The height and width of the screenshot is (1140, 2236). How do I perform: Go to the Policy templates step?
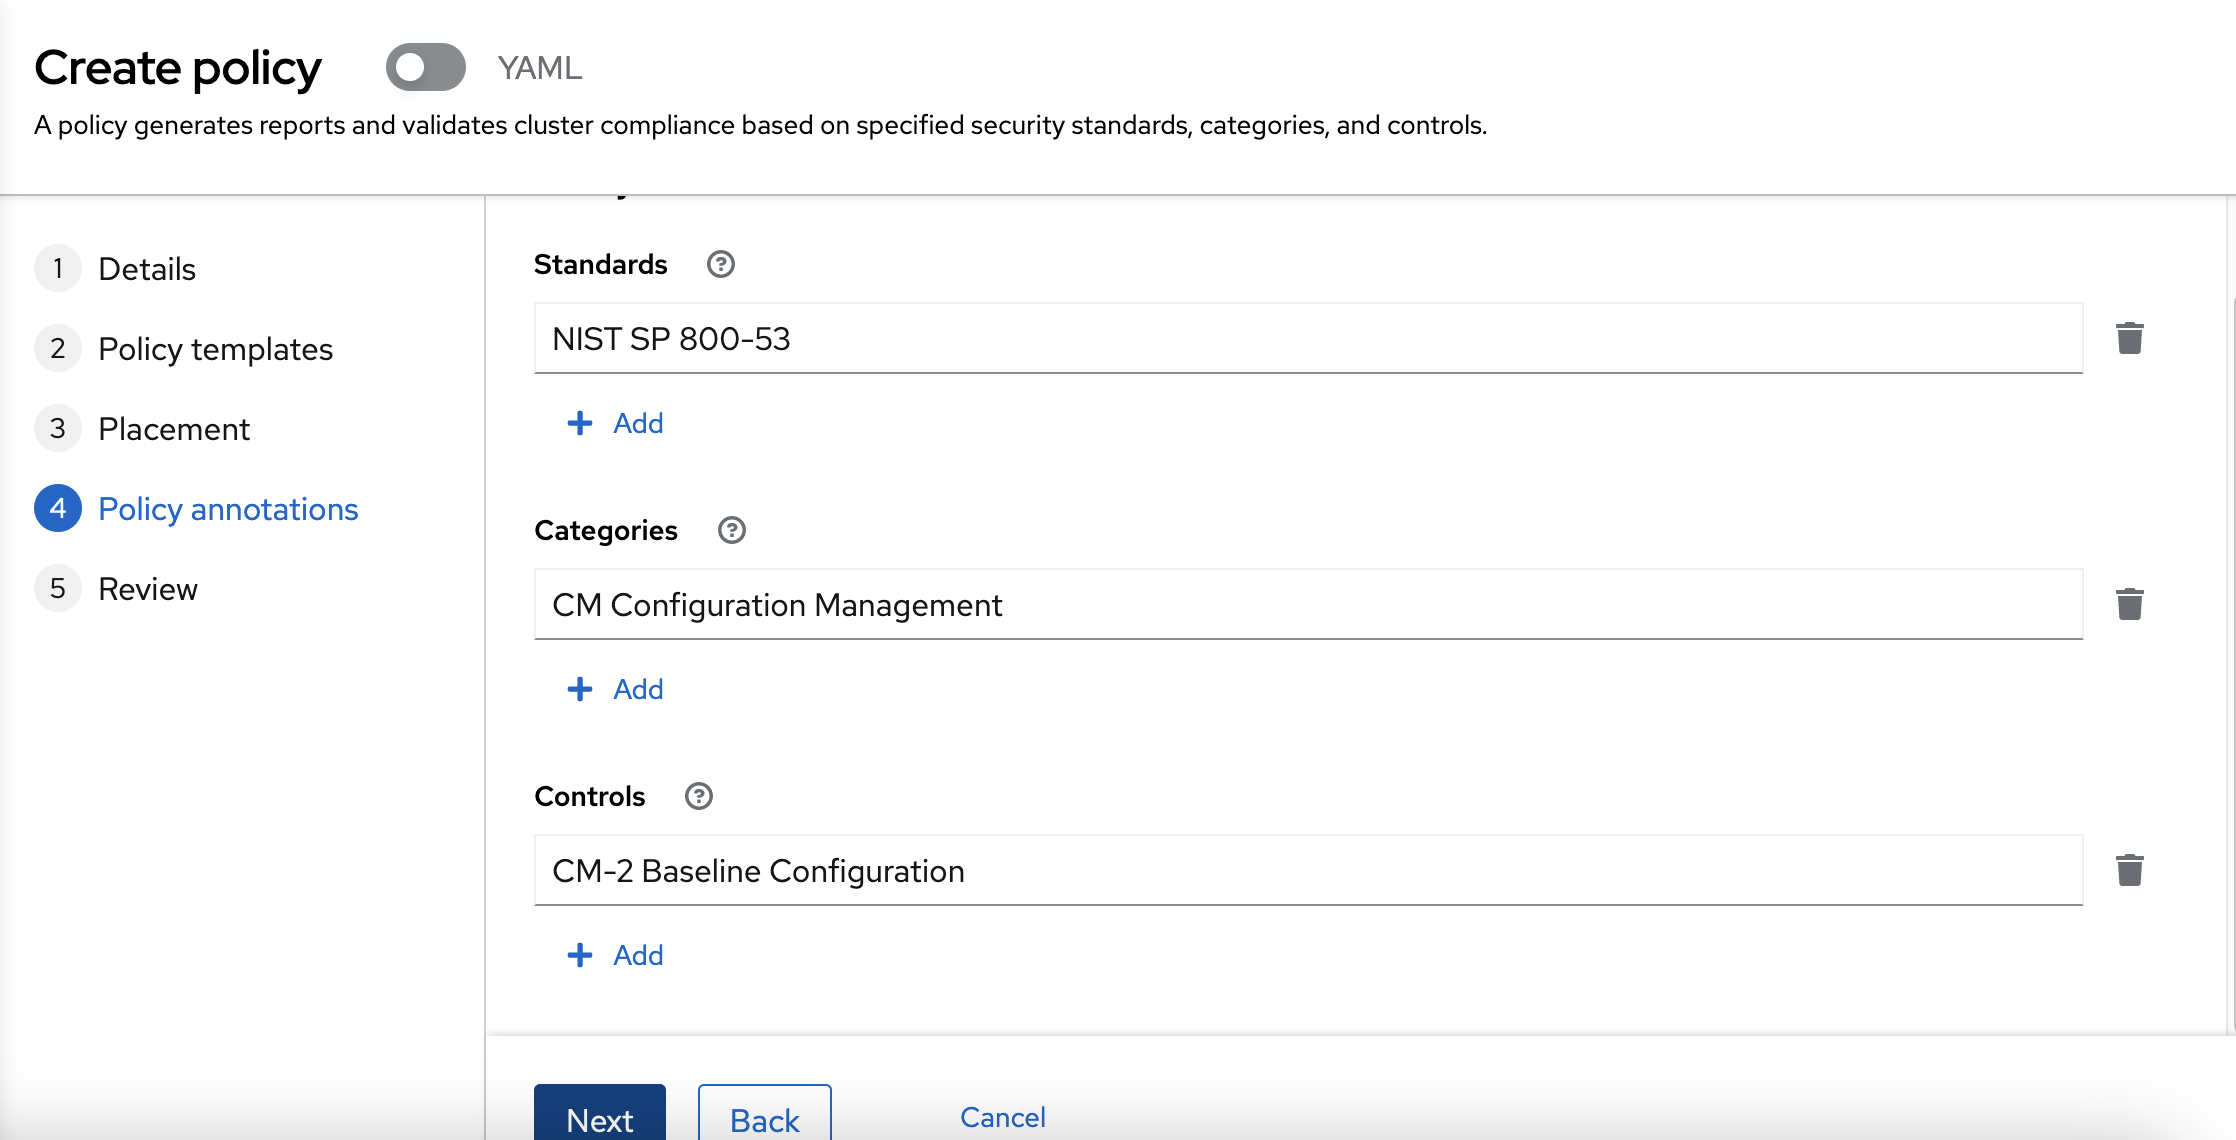pyautogui.click(x=184, y=348)
